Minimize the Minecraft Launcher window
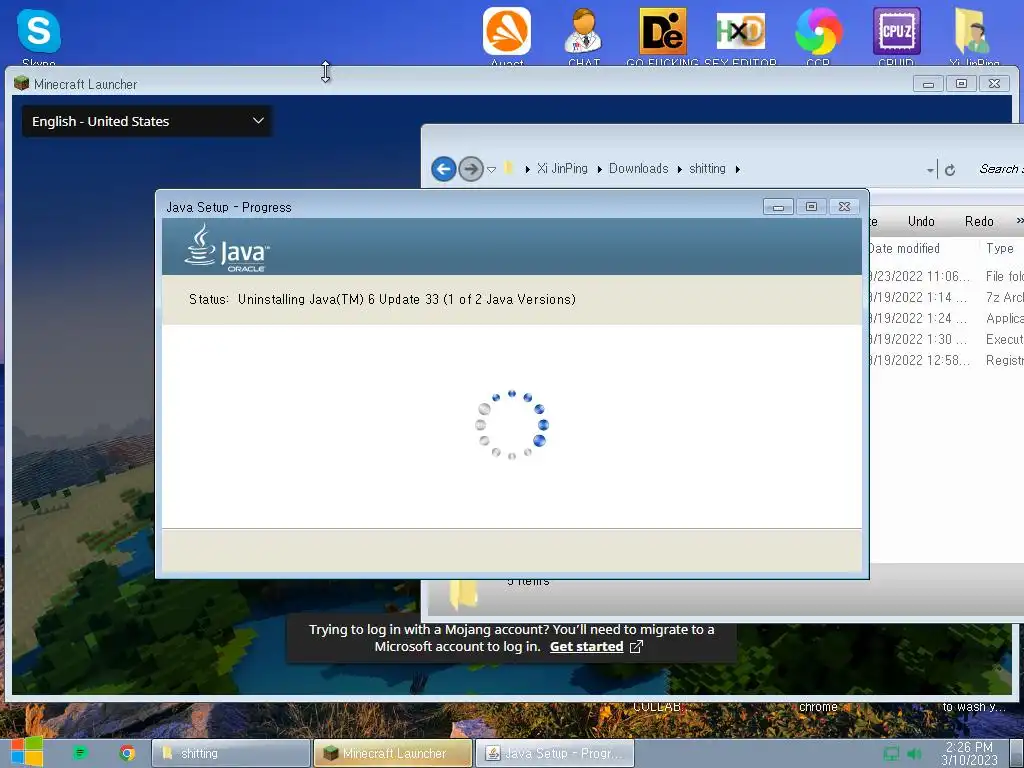 coord(928,83)
